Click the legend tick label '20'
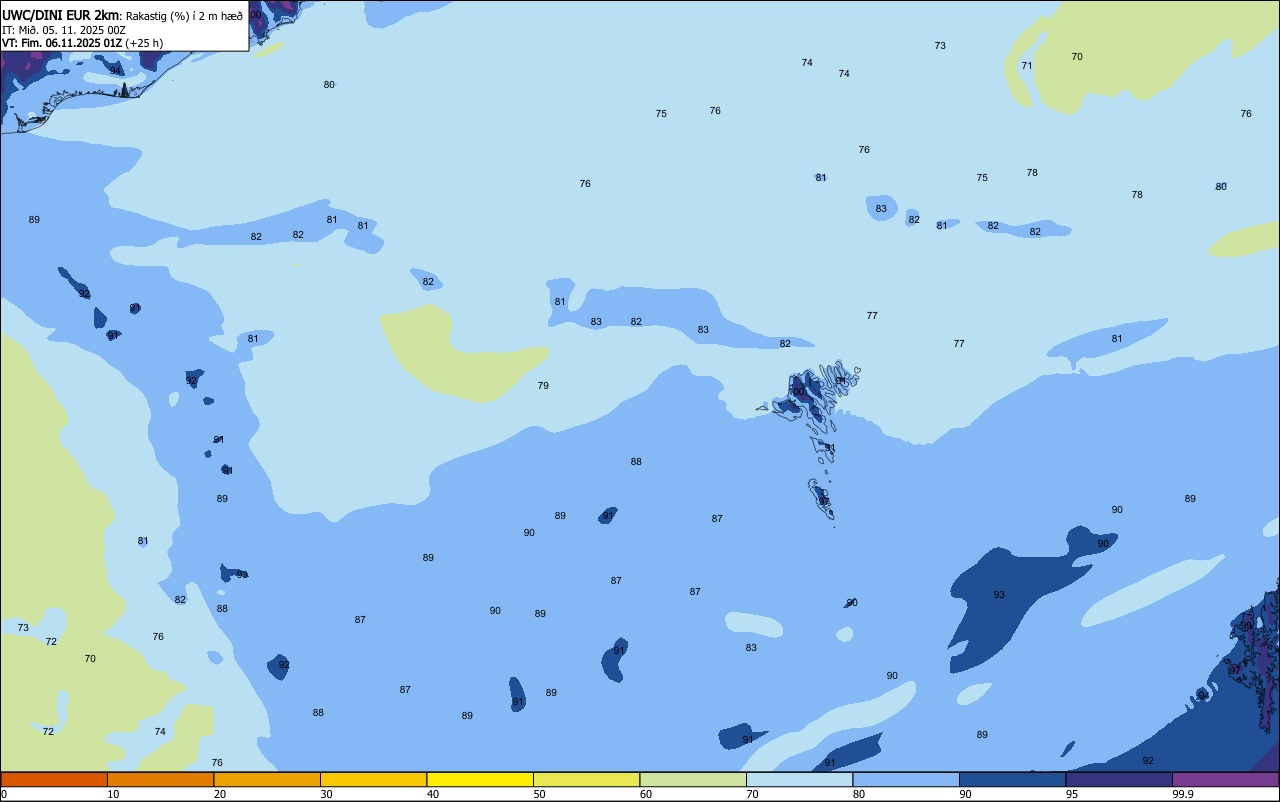This screenshot has width=1280, height=802. coord(220,794)
